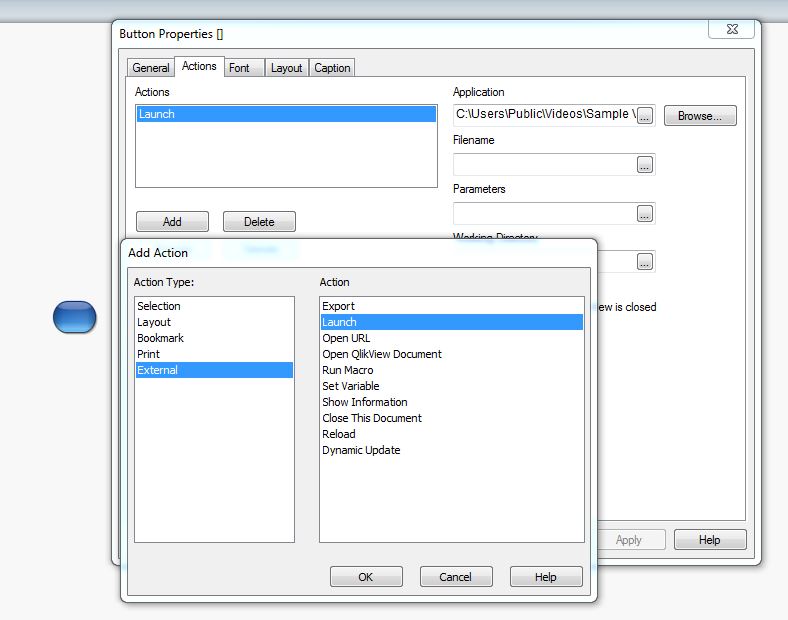788x620 pixels.
Task: Choose the Reload action
Action: pyautogui.click(x=451, y=434)
